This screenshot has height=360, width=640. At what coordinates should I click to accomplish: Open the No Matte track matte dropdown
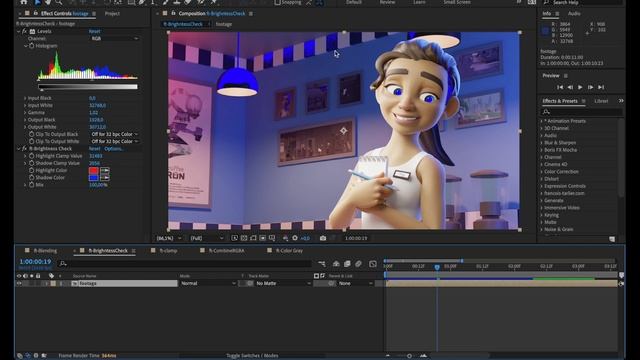[283, 283]
